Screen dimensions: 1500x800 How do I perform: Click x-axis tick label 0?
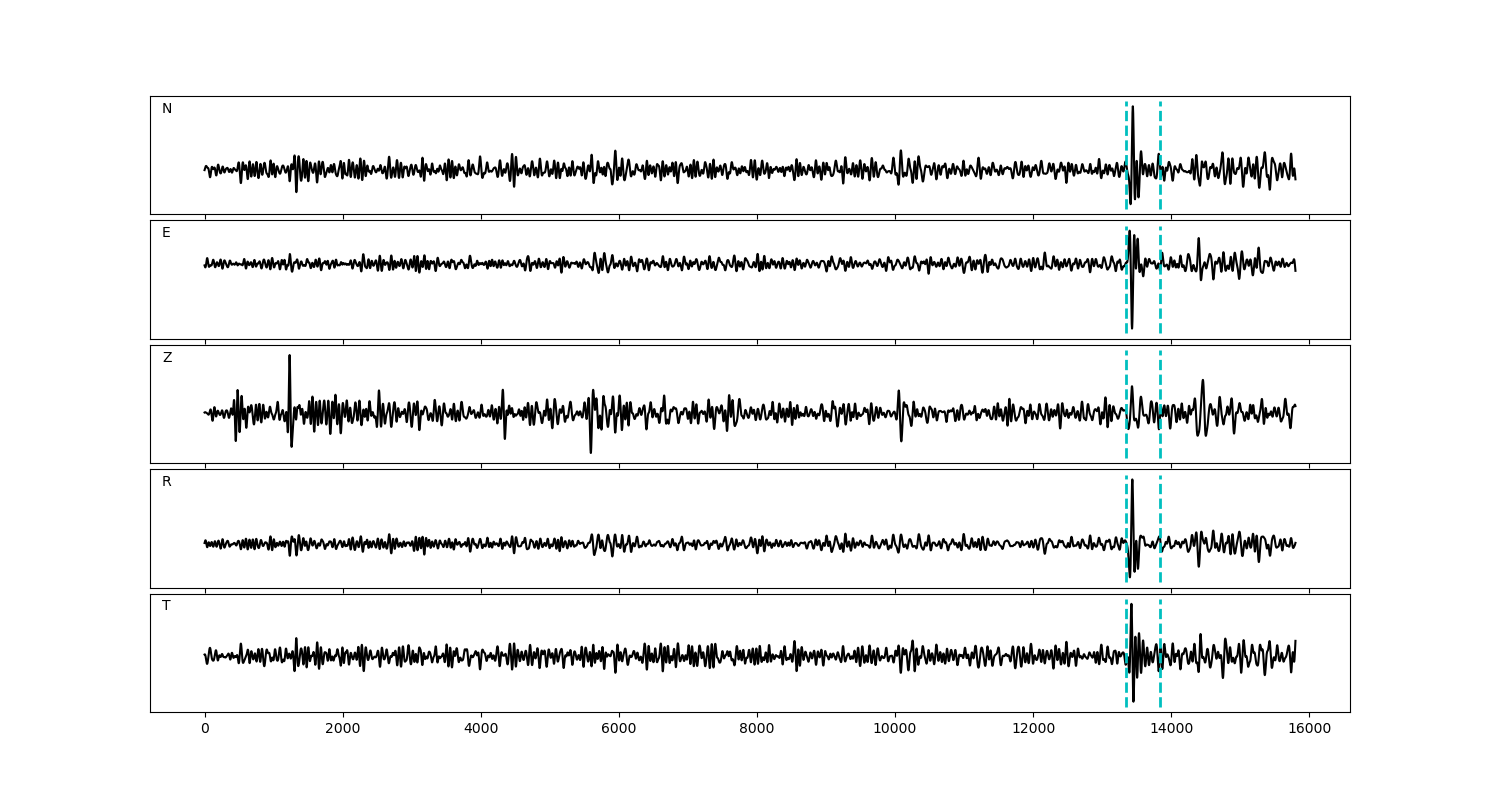(x=205, y=730)
